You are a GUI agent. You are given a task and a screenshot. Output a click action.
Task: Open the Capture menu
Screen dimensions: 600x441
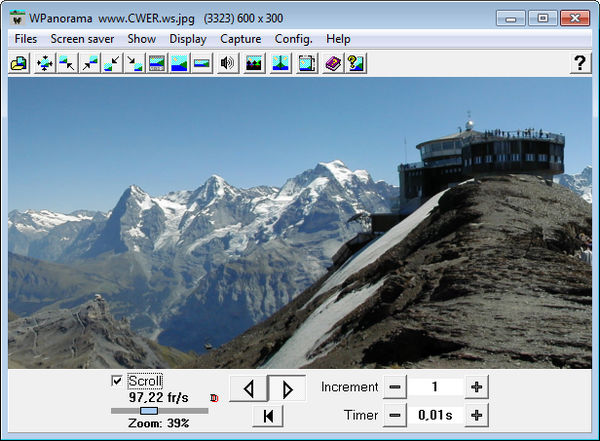(241, 39)
